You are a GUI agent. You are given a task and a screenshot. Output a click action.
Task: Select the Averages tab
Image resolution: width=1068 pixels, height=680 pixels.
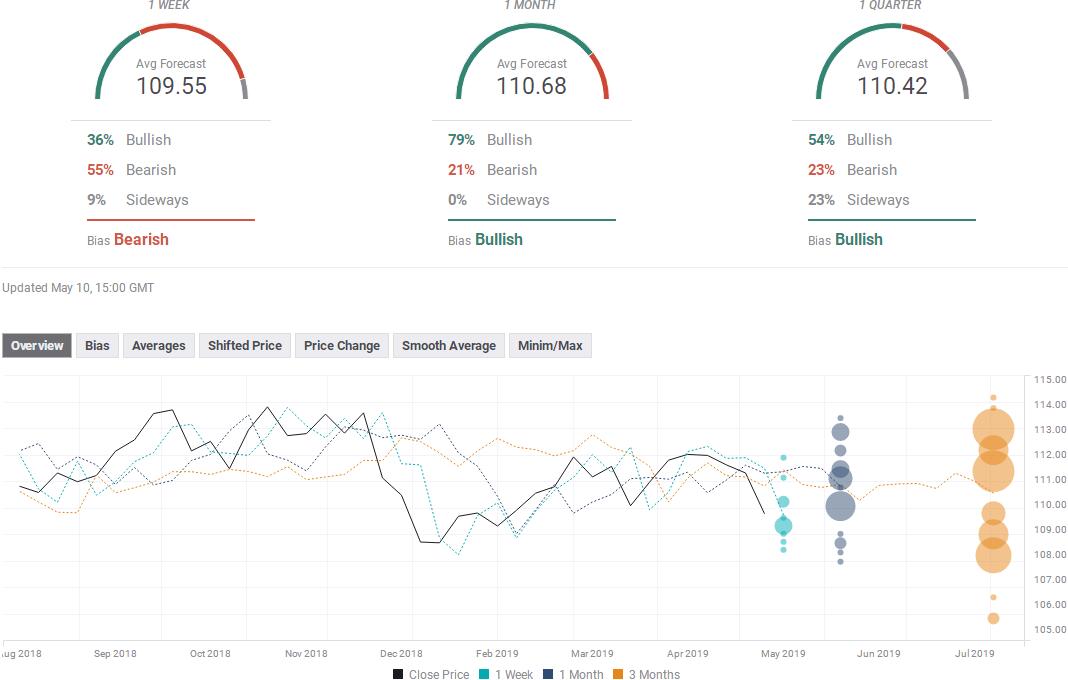[158, 346]
